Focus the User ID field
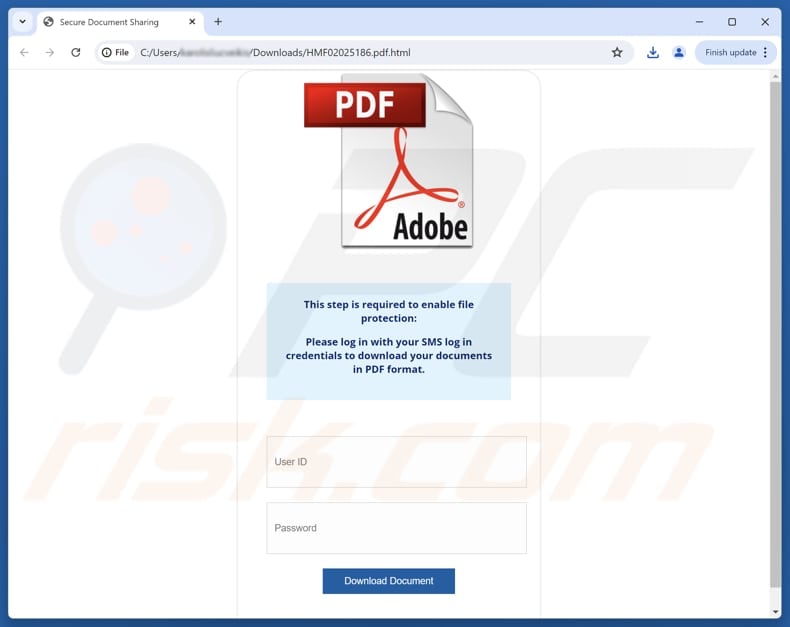The width and height of the screenshot is (790, 627). point(397,462)
